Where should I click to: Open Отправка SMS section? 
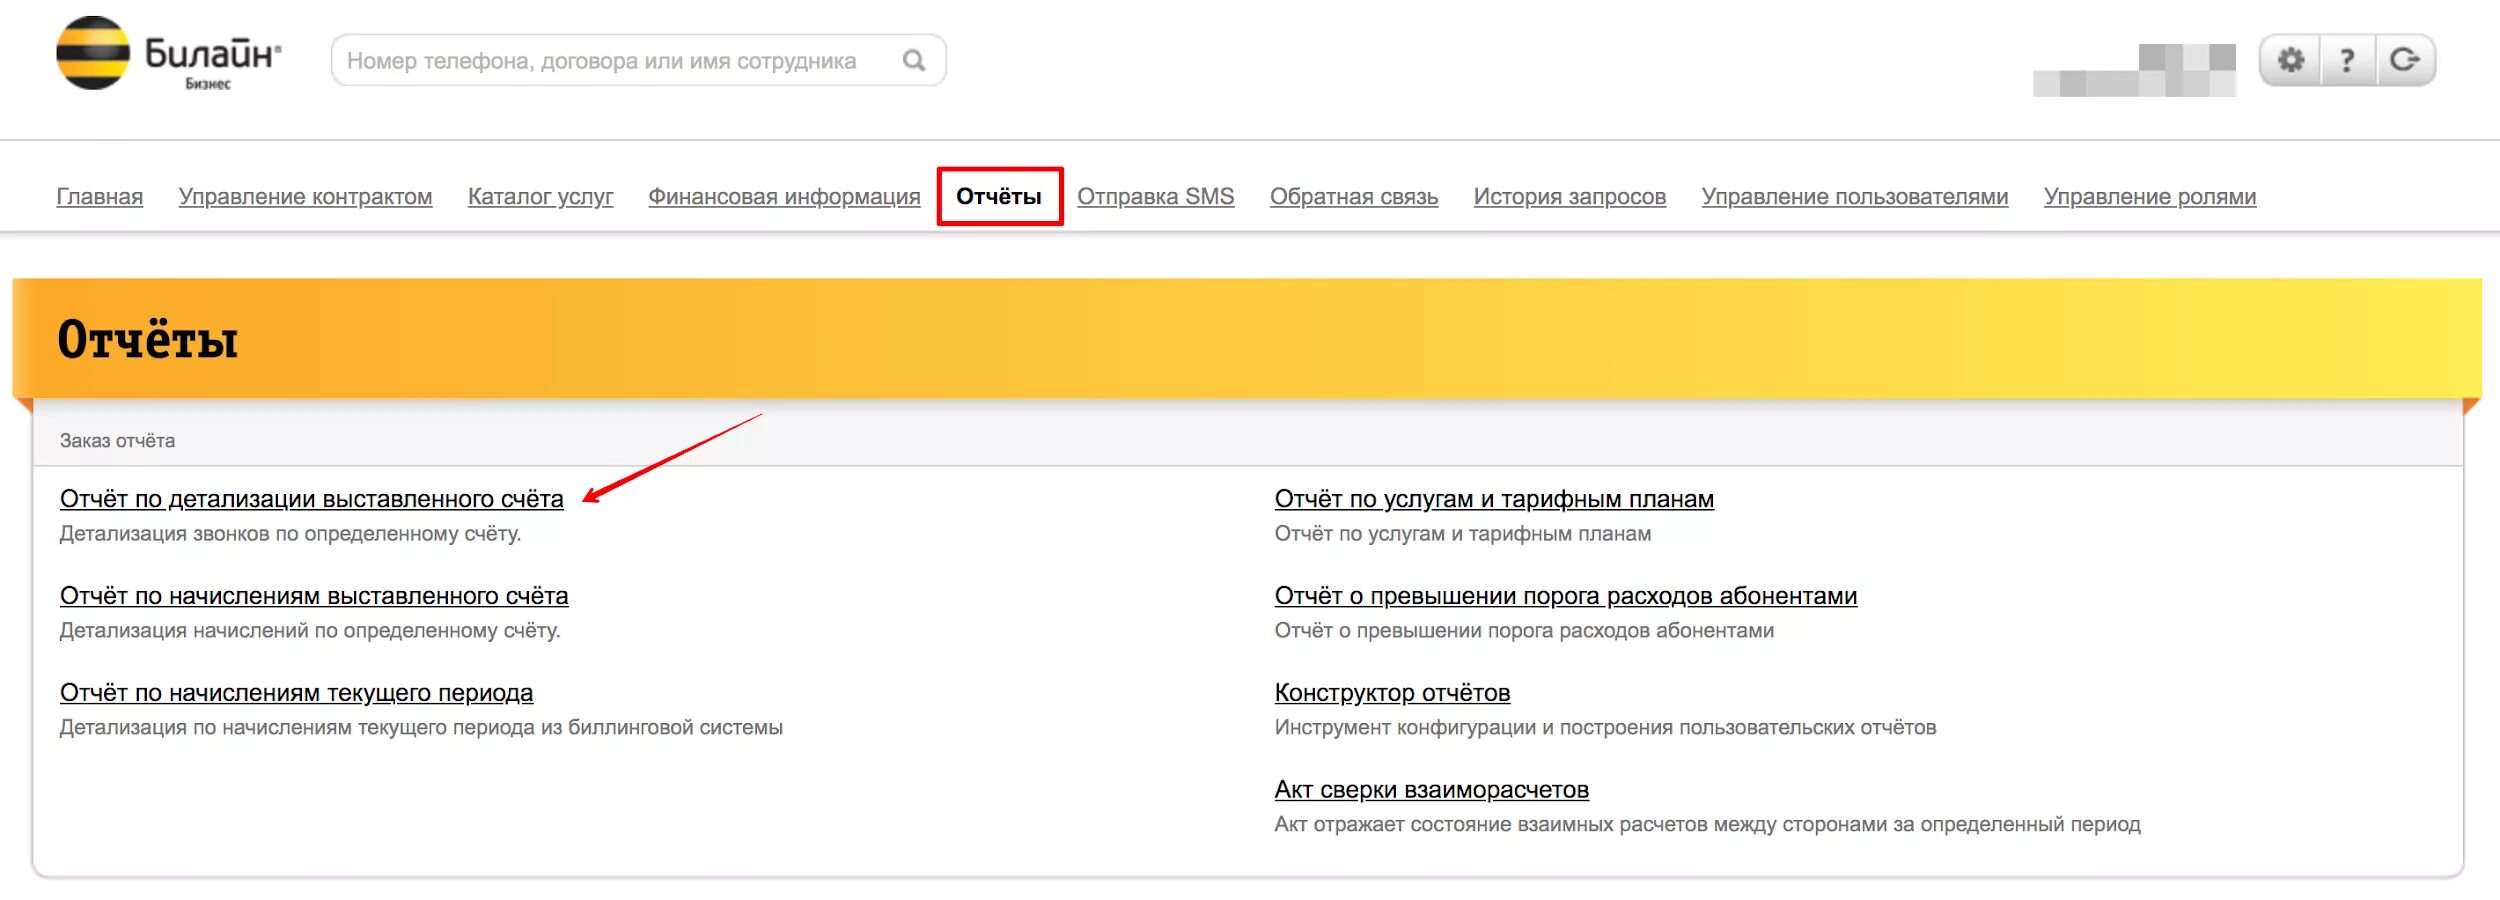pyautogui.click(x=1155, y=197)
